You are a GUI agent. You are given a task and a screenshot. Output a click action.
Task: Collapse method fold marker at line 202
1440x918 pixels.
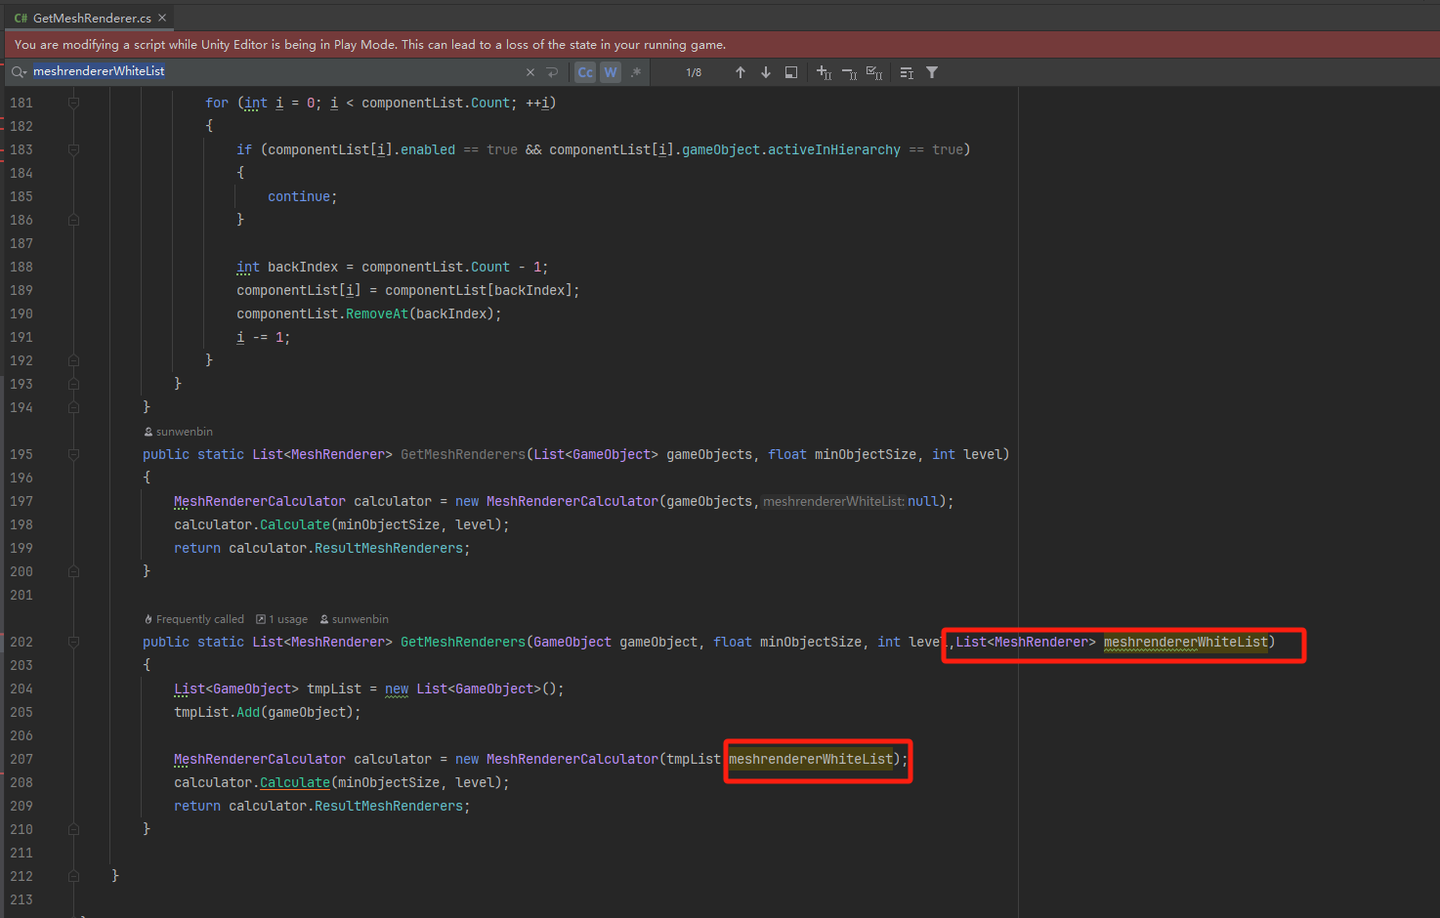pos(73,642)
